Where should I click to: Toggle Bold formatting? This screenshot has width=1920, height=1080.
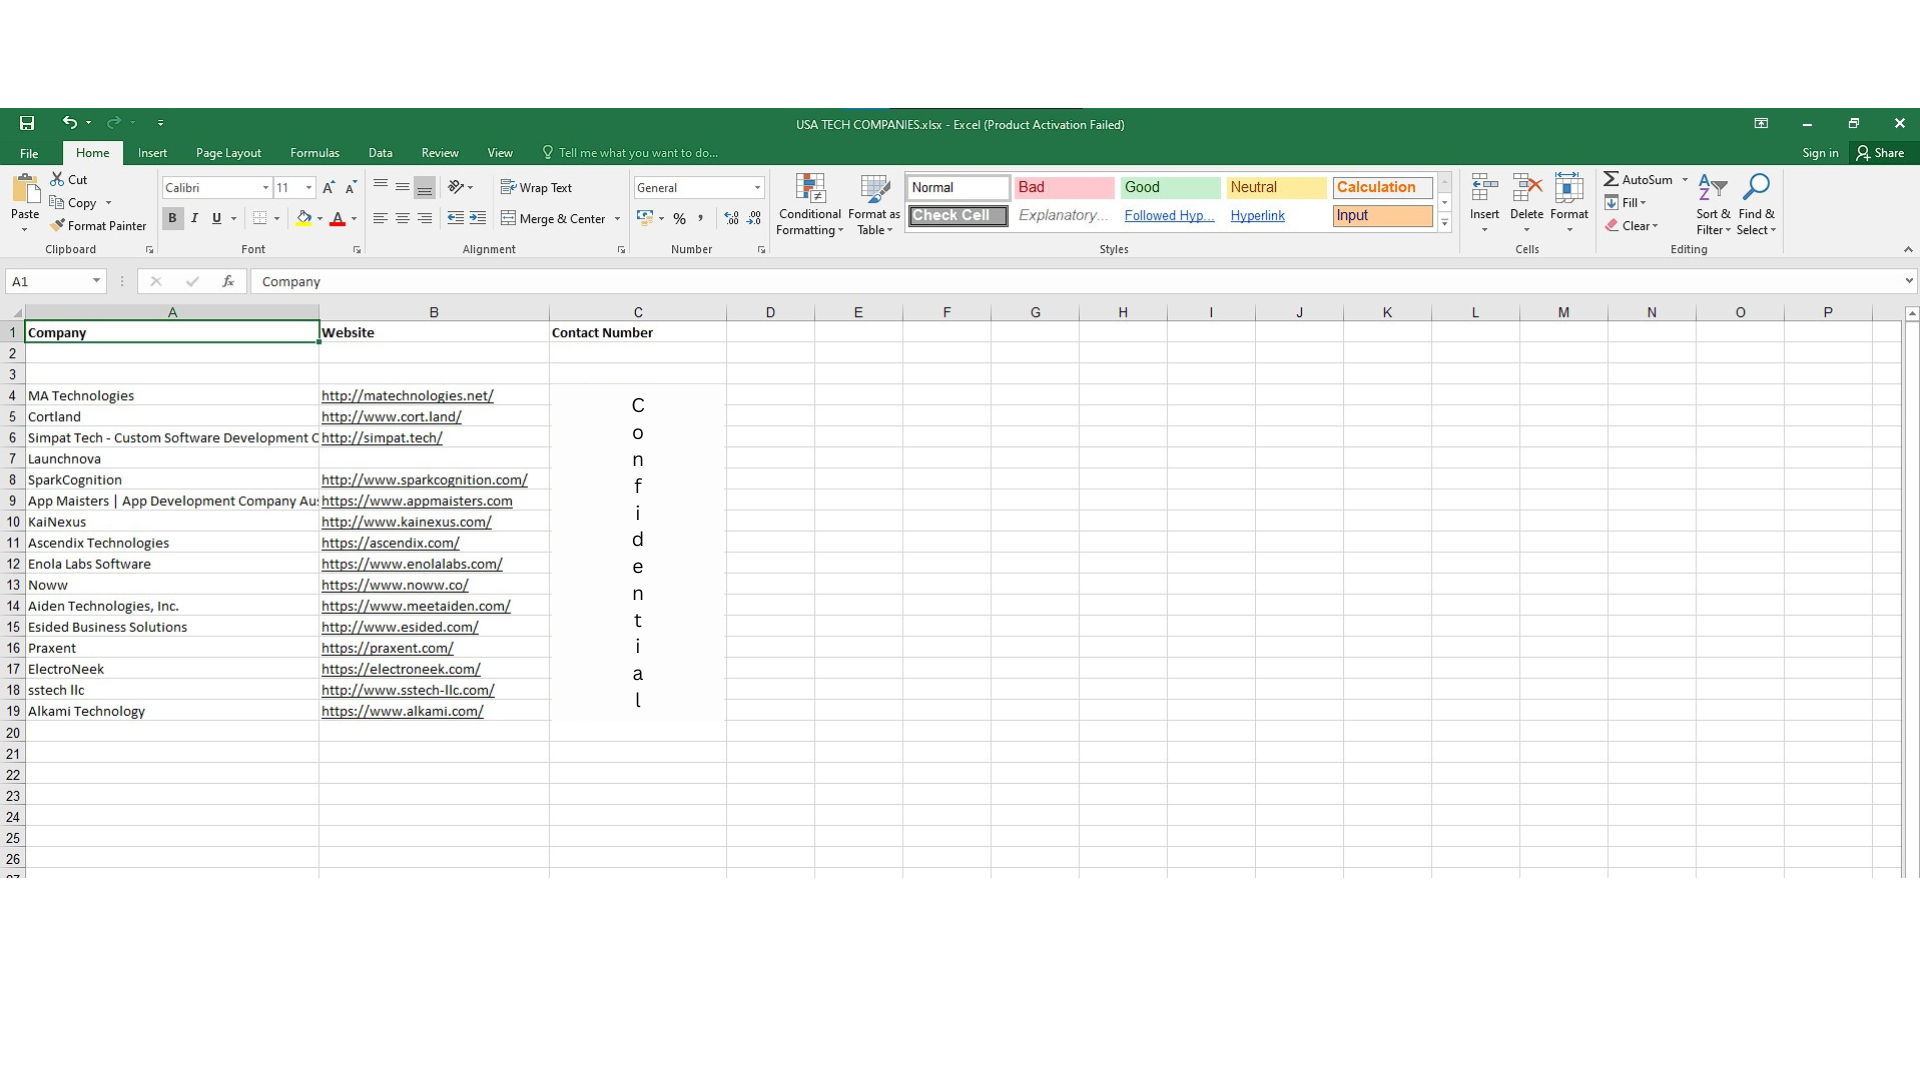click(172, 218)
